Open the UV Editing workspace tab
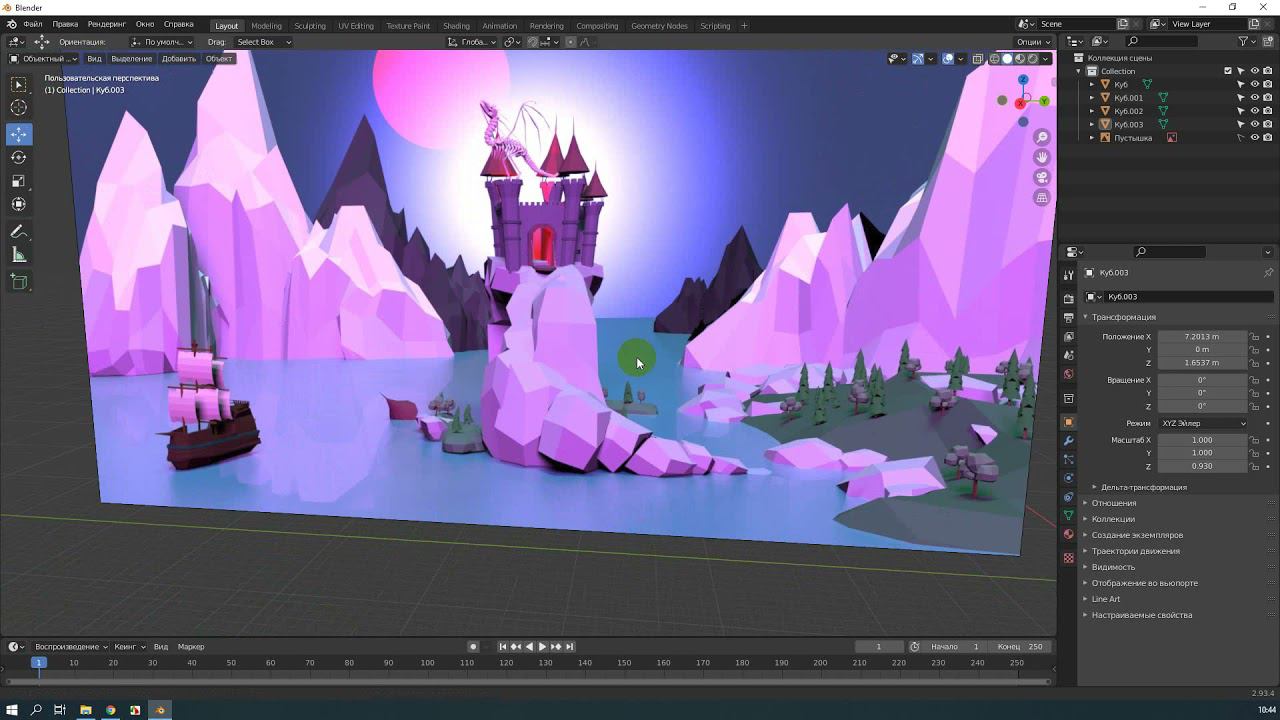The width and height of the screenshot is (1280, 720). pyautogui.click(x=356, y=26)
